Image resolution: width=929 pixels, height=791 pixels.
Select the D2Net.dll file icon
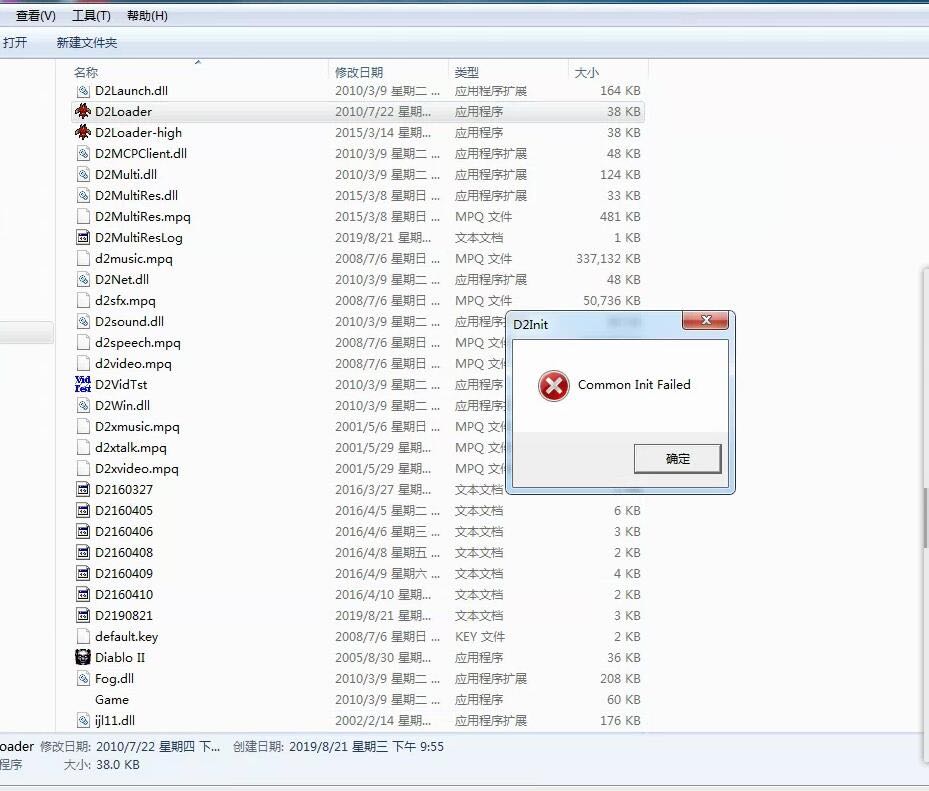83,280
